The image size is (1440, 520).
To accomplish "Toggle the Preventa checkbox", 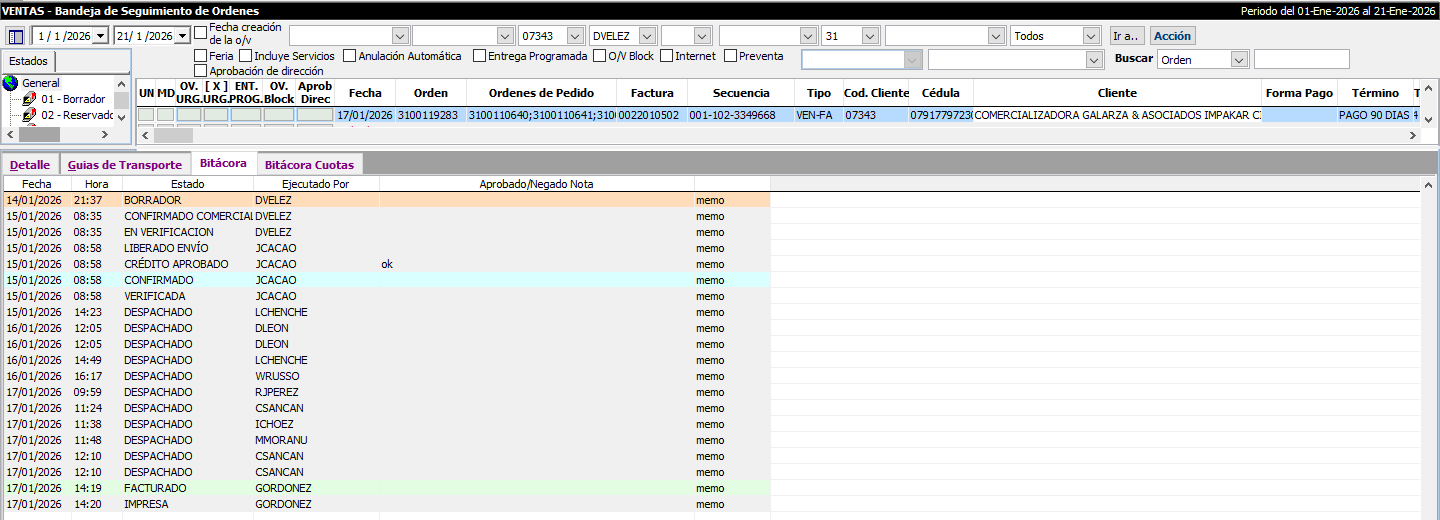I will tap(730, 56).
